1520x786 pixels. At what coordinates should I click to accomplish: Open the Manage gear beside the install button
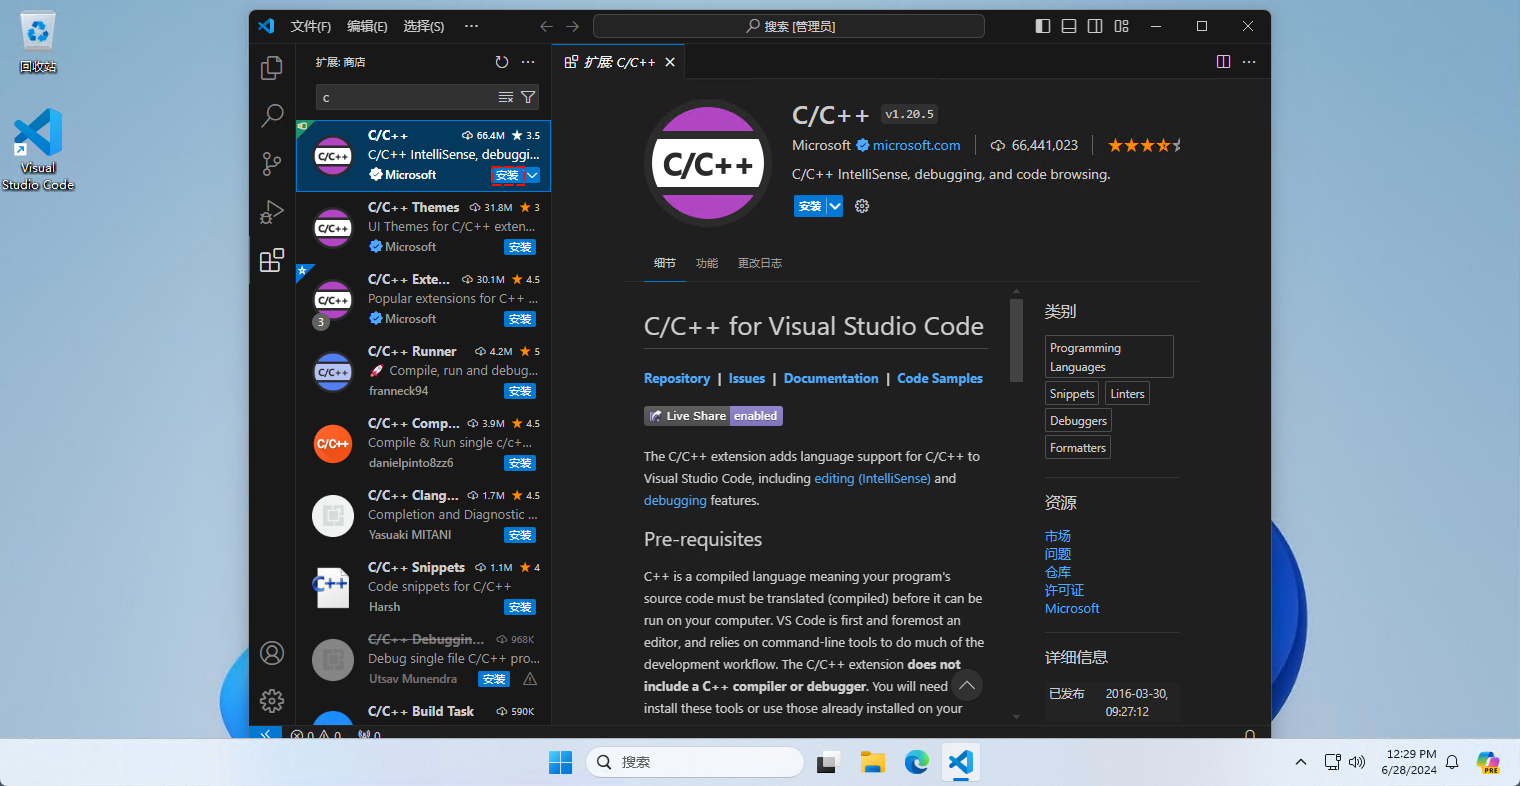(x=861, y=206)
